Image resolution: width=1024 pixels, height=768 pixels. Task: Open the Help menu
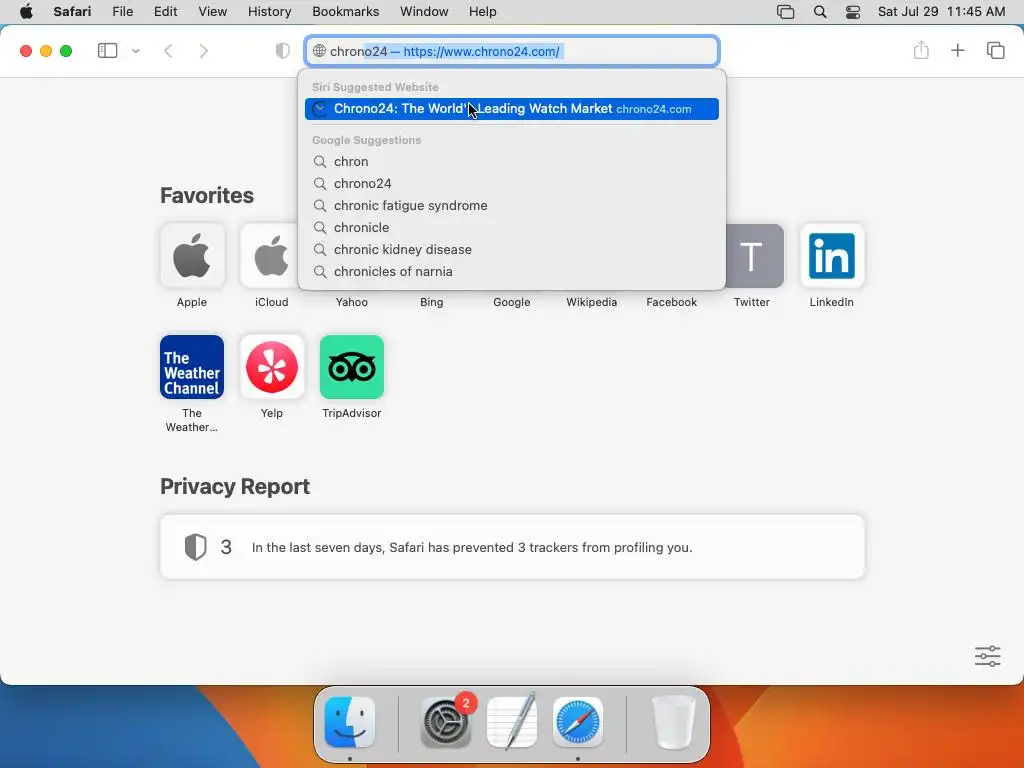[483, 12]
